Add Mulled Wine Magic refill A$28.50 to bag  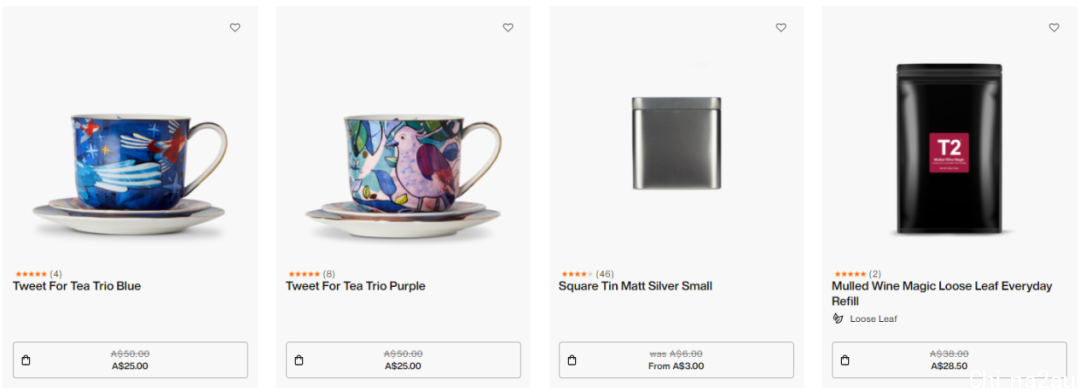(949, 360)
